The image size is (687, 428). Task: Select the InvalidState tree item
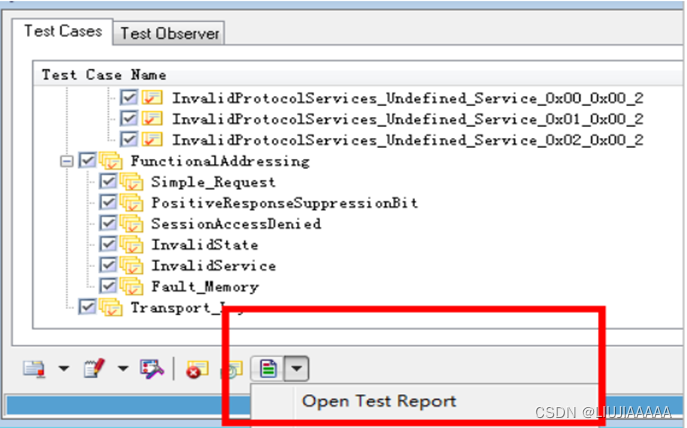(205, 245)
